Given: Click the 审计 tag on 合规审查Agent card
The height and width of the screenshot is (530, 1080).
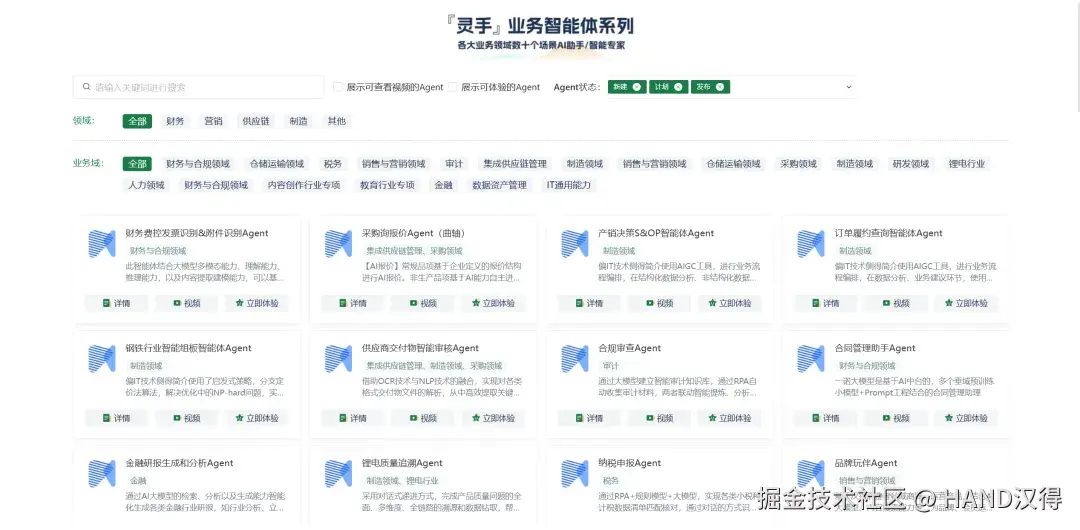Looking at the screenshot, I should click(x=611, y=366).
